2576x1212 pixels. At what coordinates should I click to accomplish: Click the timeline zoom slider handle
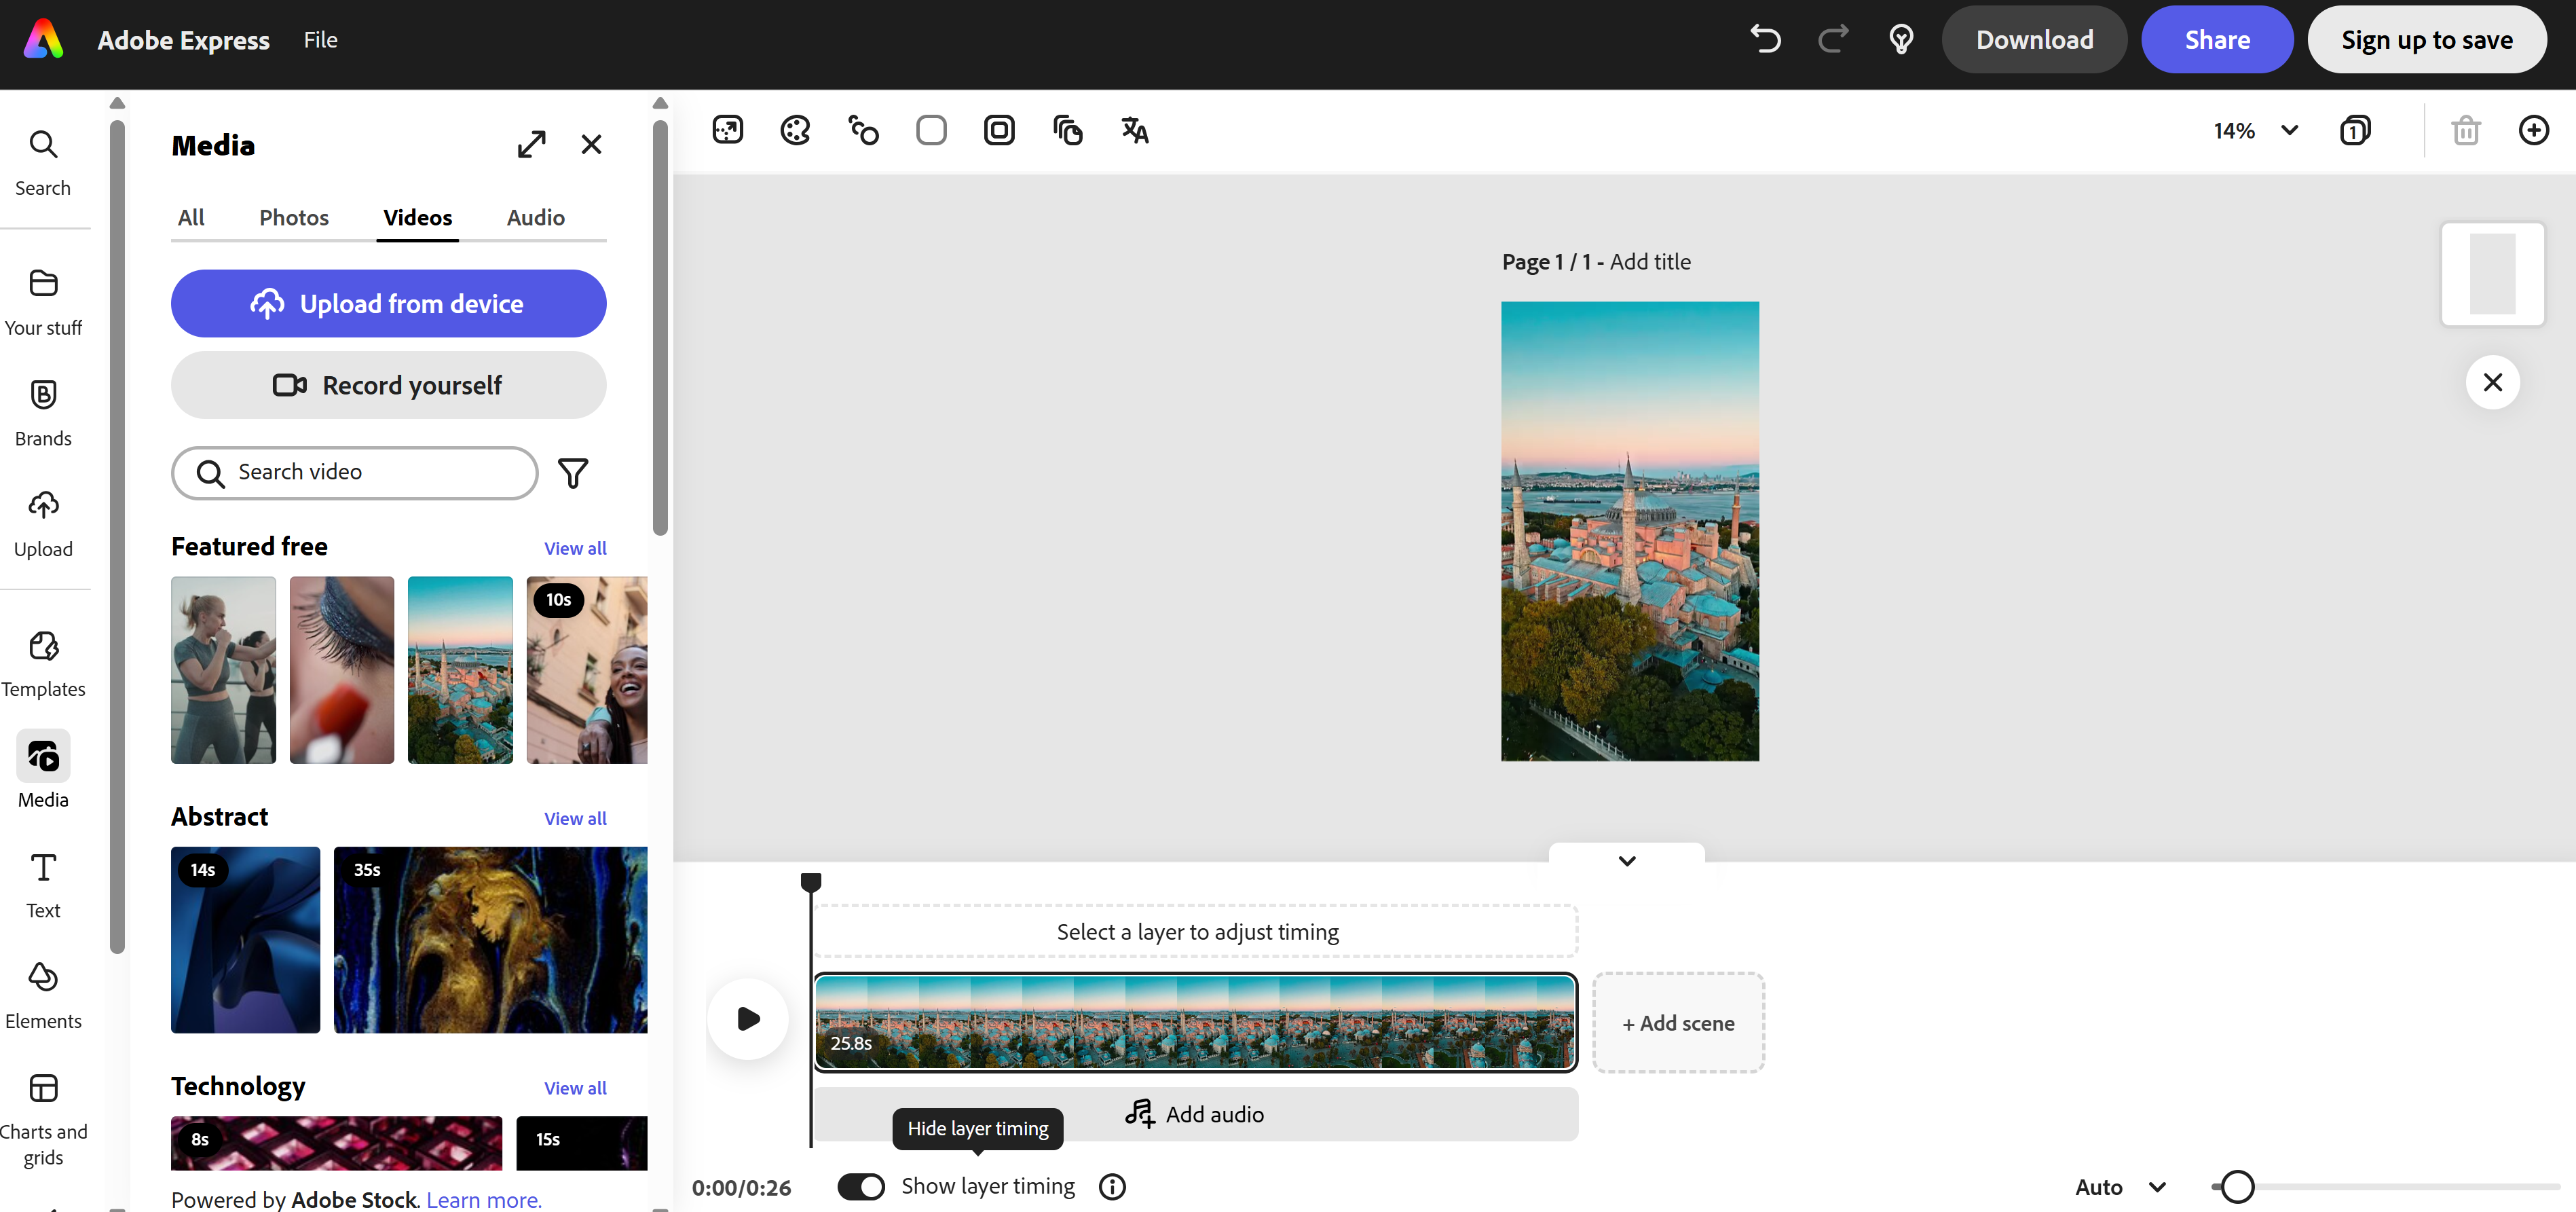click(x=2237, y=1187)
